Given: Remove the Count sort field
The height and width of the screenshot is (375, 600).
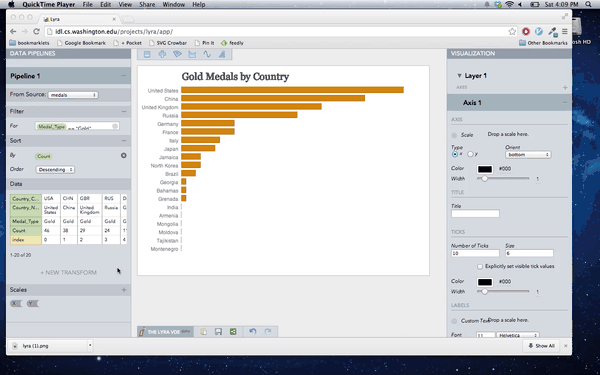Looking at the screenshot, I should (x=124, y=156).
